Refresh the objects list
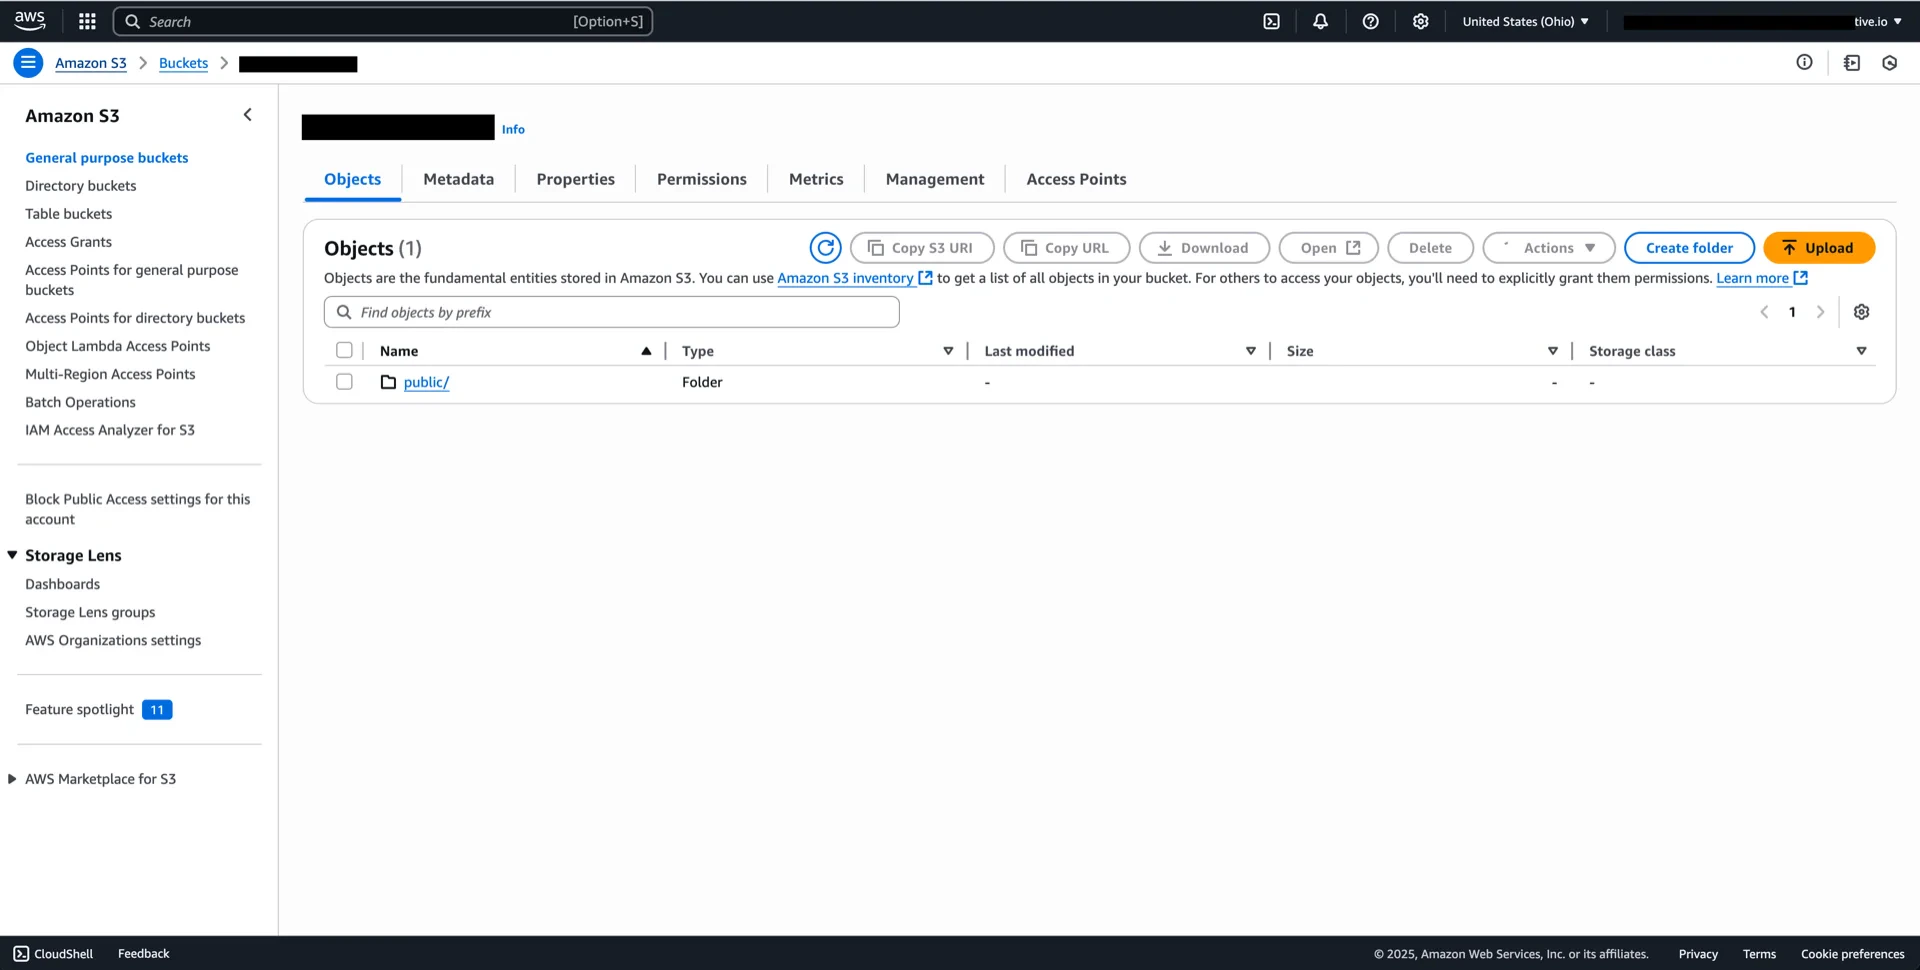1920x970 pixels. pos(825,247)
